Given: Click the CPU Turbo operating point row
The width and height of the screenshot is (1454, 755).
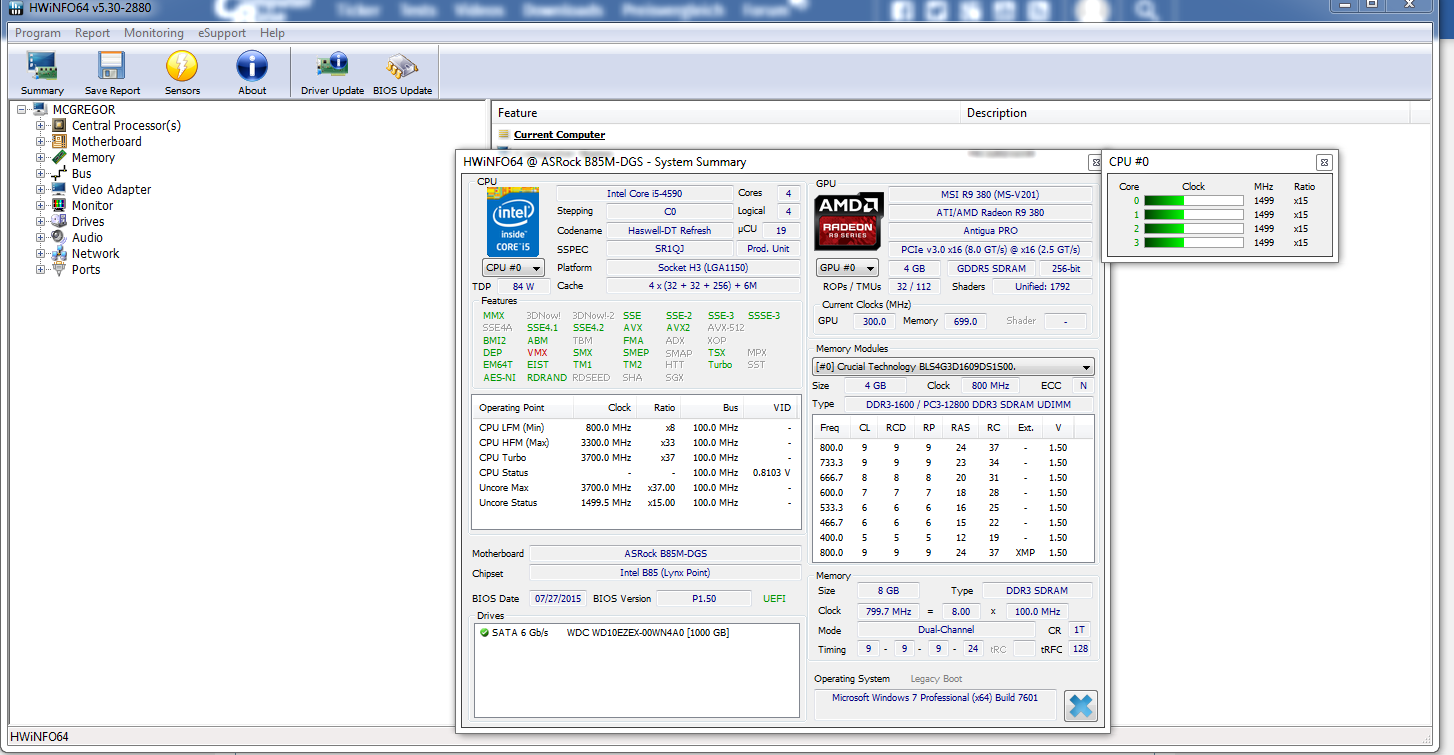Looking at the screenshot, I should point(635,458).
